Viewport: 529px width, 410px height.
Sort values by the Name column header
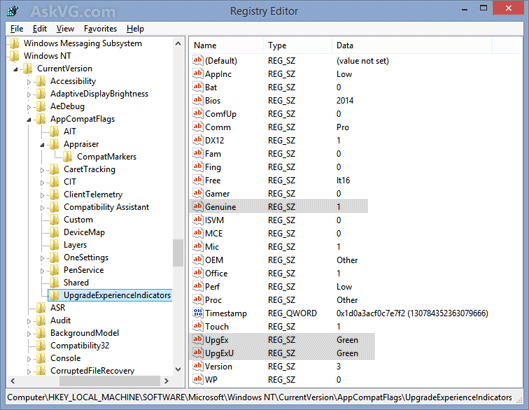pyautogui.click(x=227, y=45)
